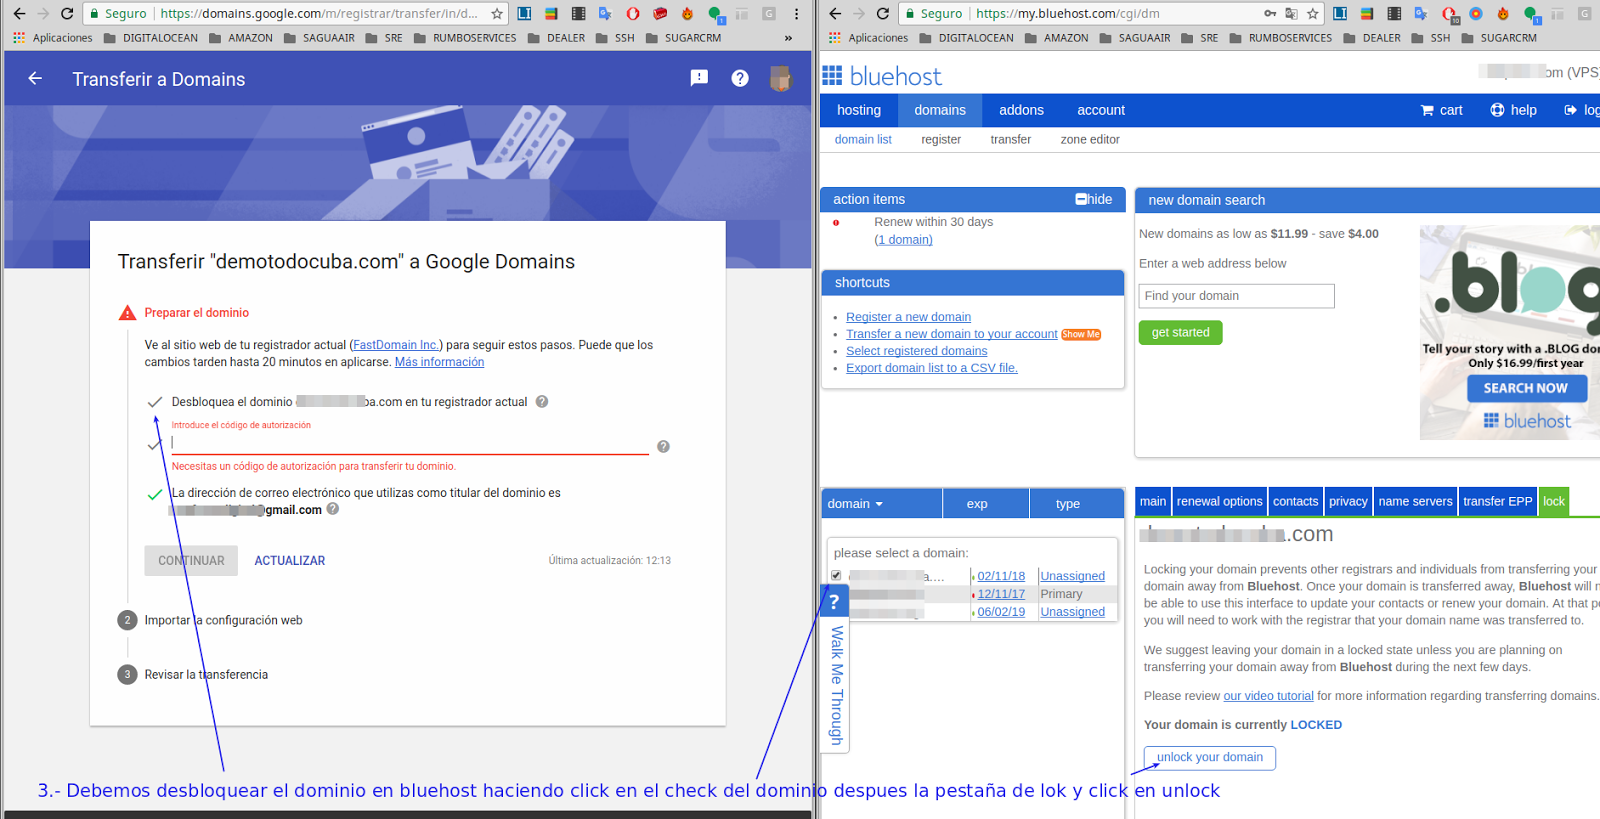Click SEARCH NOW on the .blog ad
1600x819 pixels.
[1526, 389]
